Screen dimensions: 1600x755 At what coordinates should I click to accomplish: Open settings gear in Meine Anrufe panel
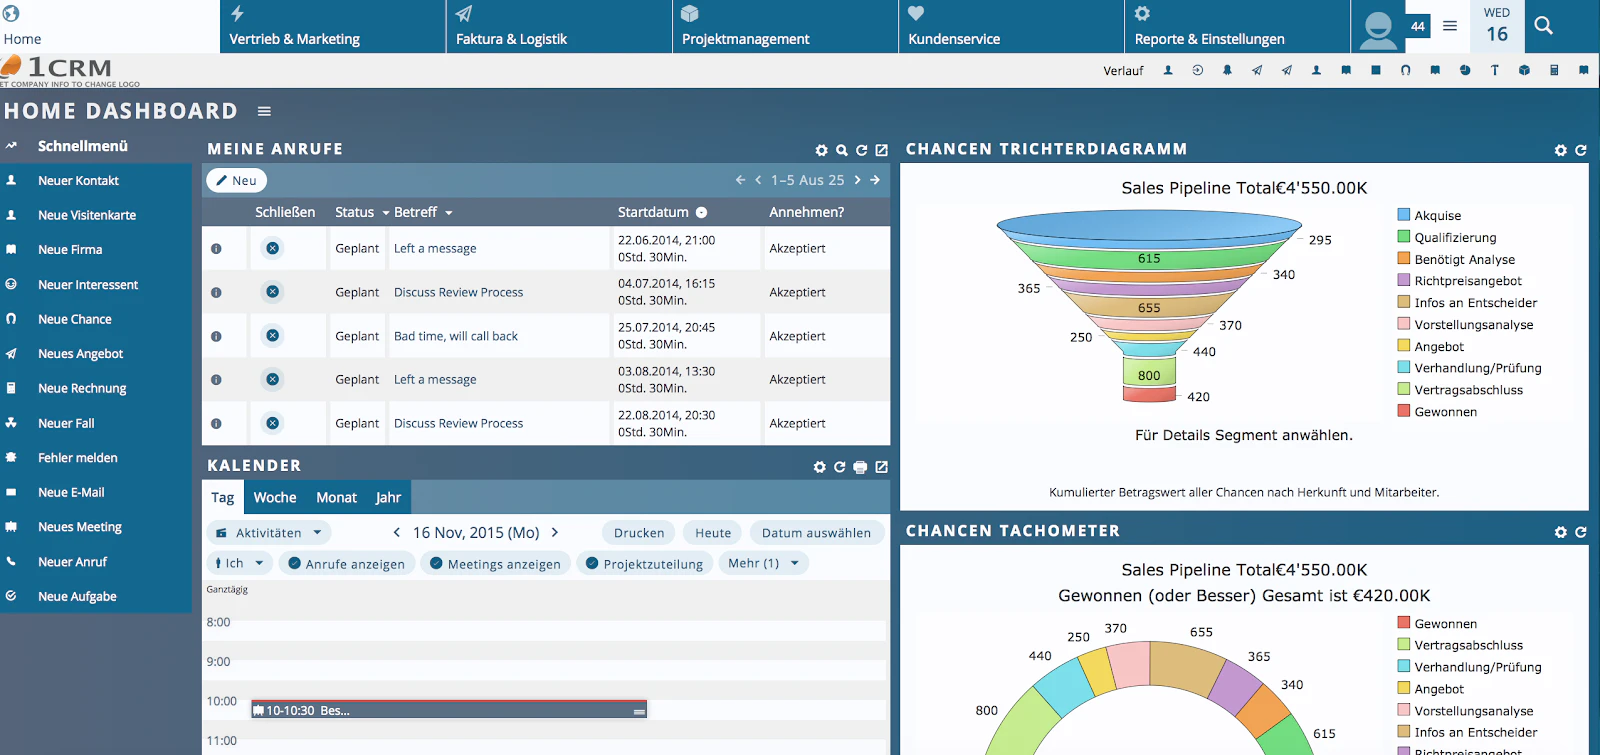click(x=821, y=150)
